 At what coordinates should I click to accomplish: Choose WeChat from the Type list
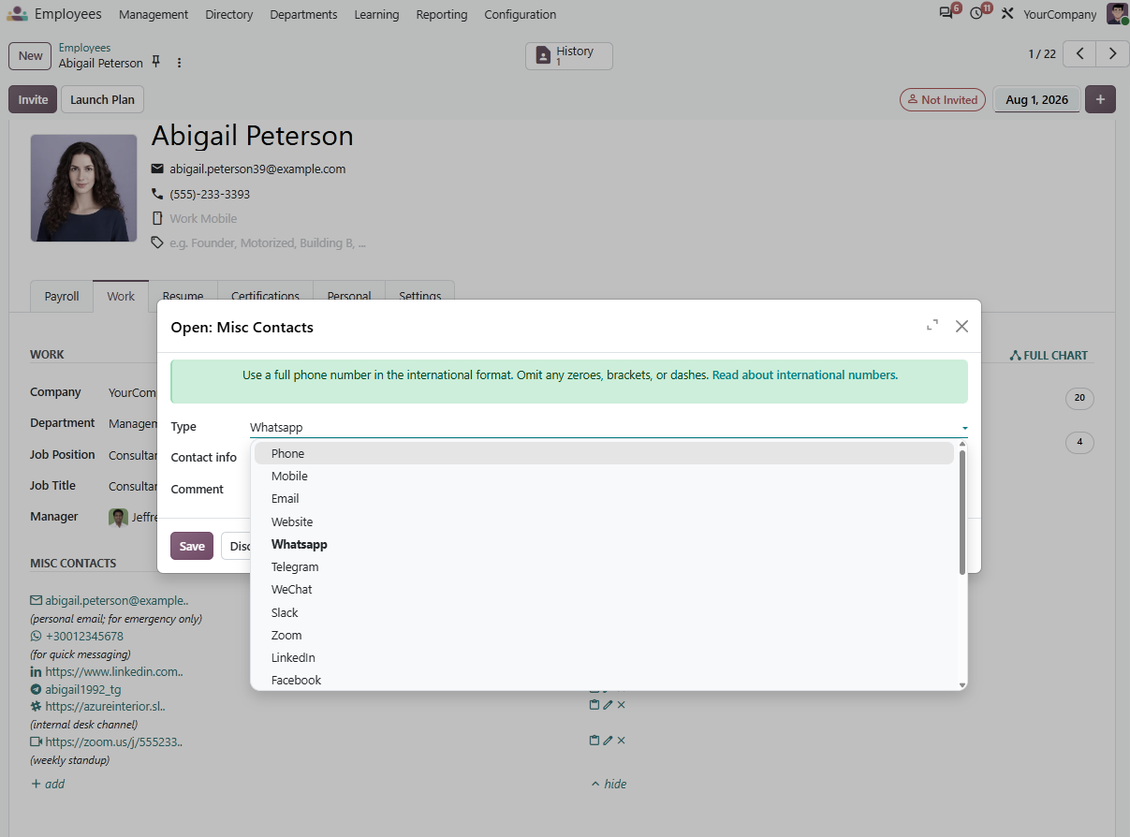point(604,590)
